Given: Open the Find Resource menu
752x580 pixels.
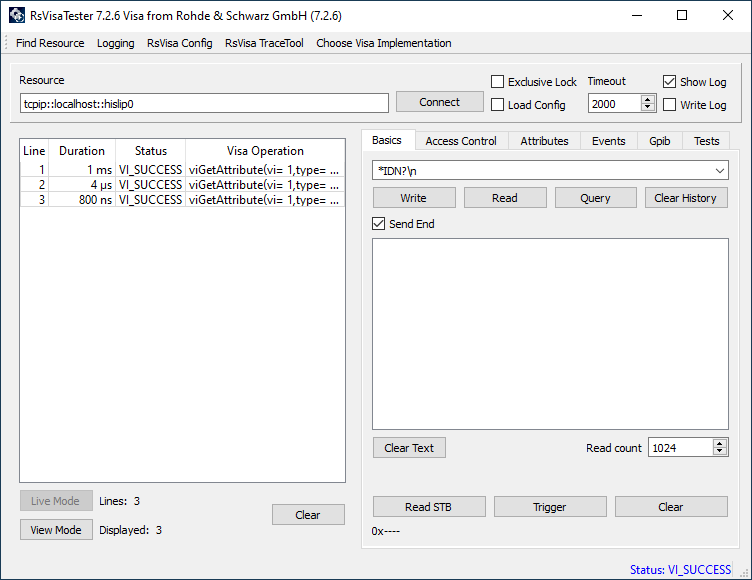Looking at the screenshot, I should (50, 43).
